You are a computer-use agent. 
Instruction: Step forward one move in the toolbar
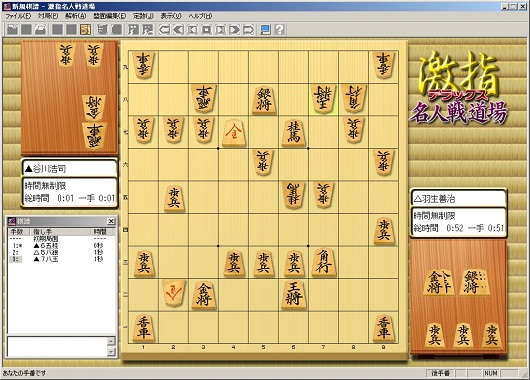coord(220,30)
